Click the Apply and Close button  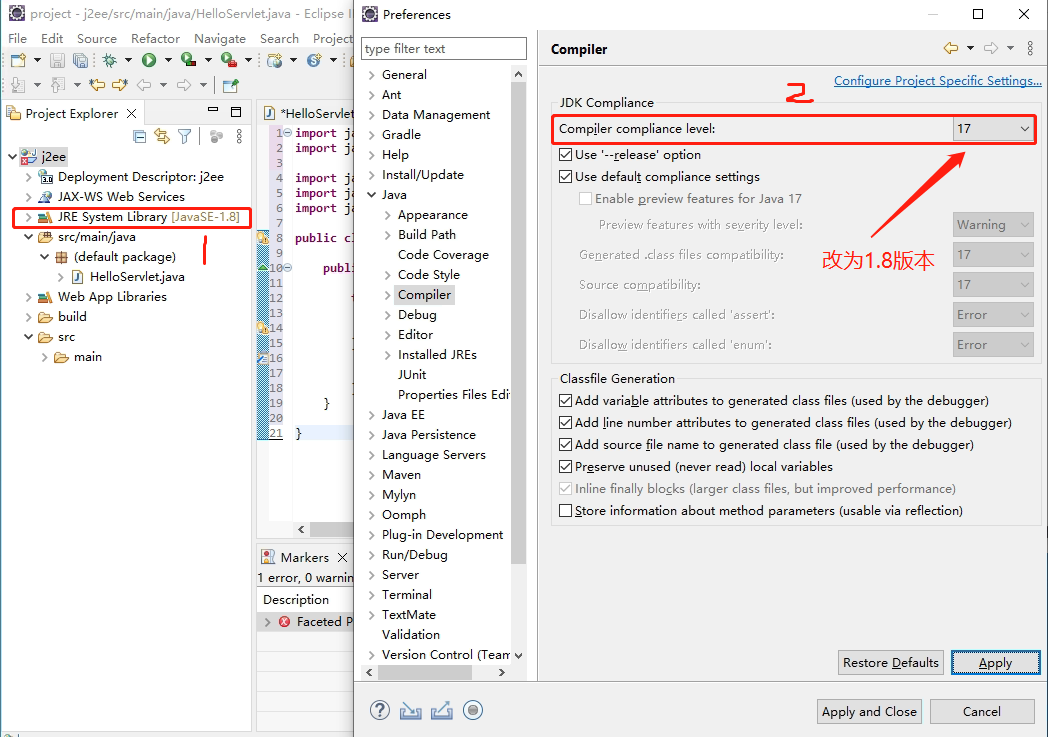(x=869, y=712)
